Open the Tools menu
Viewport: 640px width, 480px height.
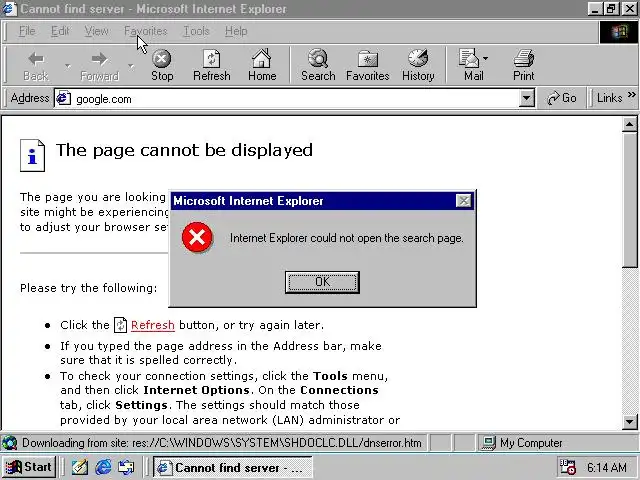(196, 31)
